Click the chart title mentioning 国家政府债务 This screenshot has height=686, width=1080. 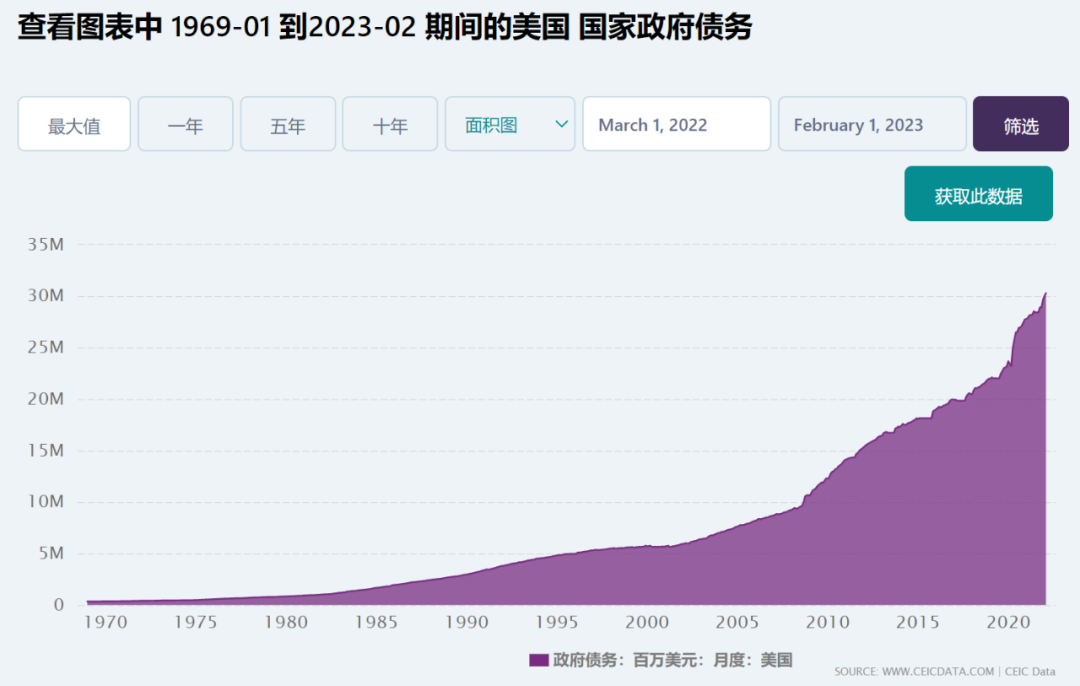[385, 29]
